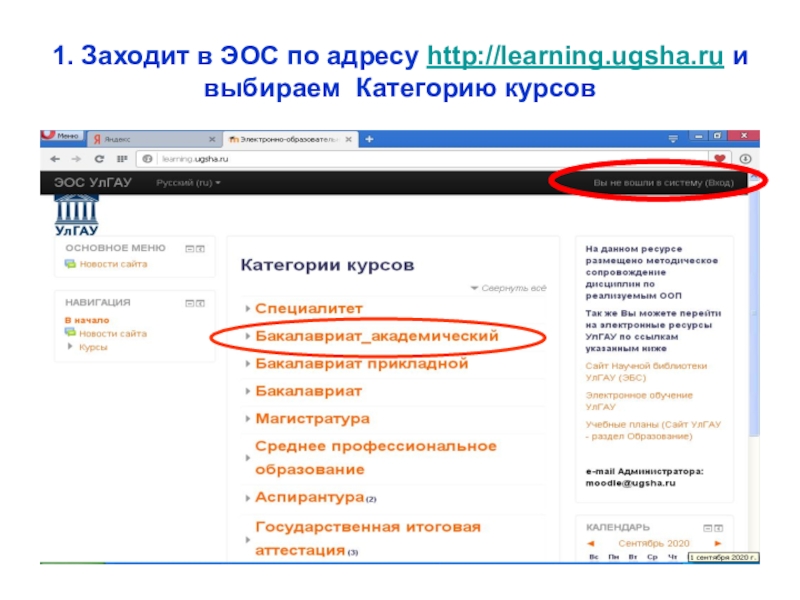Click the Сентябрь 2020 calendar month link
The height and width of the screenshot is (600, 800).
click(654, 543)
